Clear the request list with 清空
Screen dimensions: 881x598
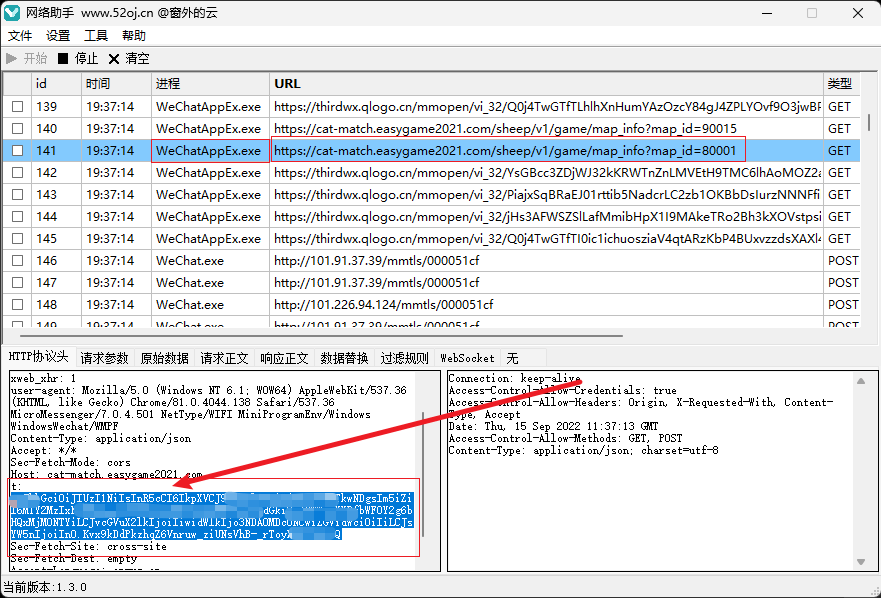tap(129, 58)
